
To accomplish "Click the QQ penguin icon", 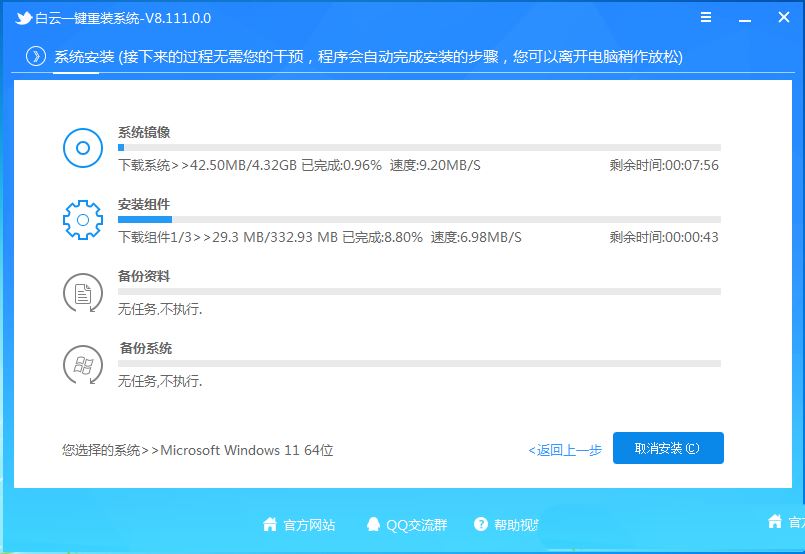I will click(373, 524).
